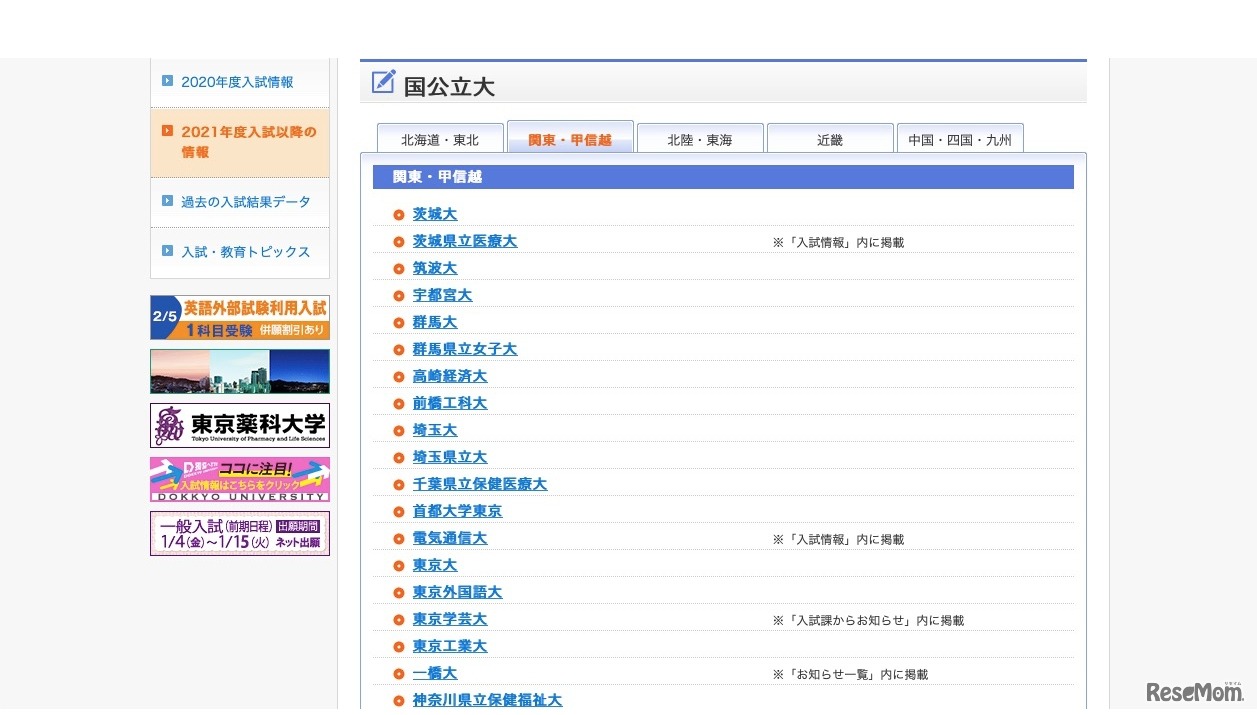The width and height of the screenshot is (1257, 715).
Task: Open the 英語外部試験利用入試 banner
Action: click(240, 317)
